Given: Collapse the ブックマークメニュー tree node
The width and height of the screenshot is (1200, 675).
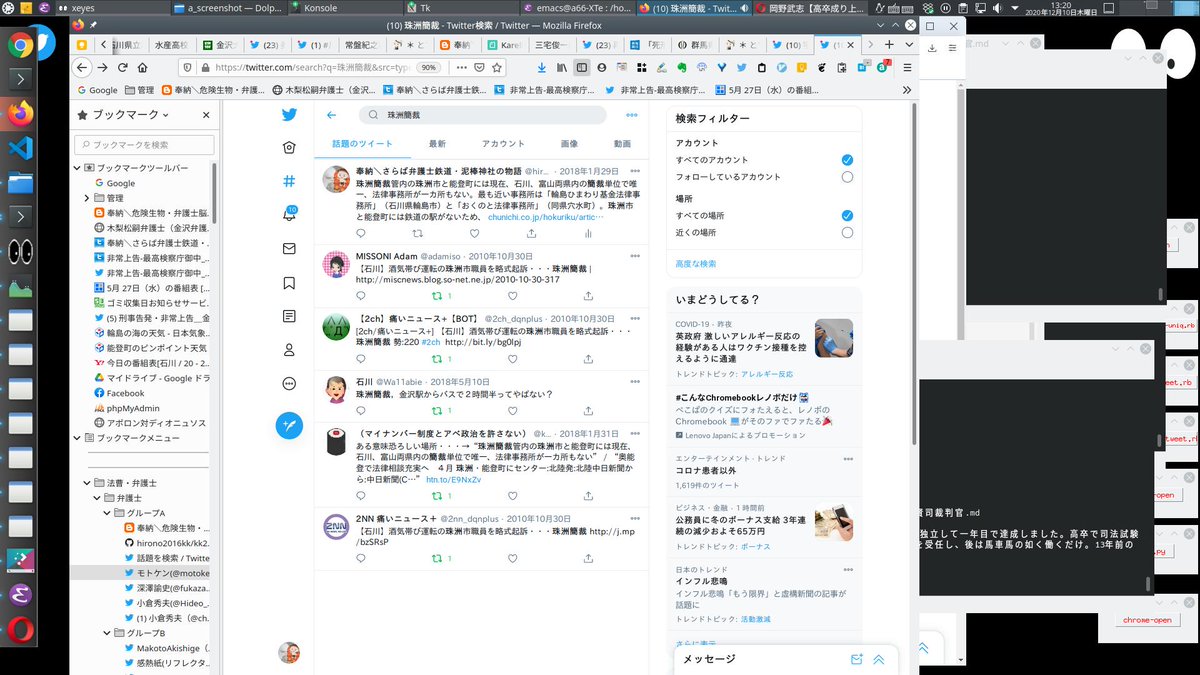Looking at the screenshot, I should 77,438.
